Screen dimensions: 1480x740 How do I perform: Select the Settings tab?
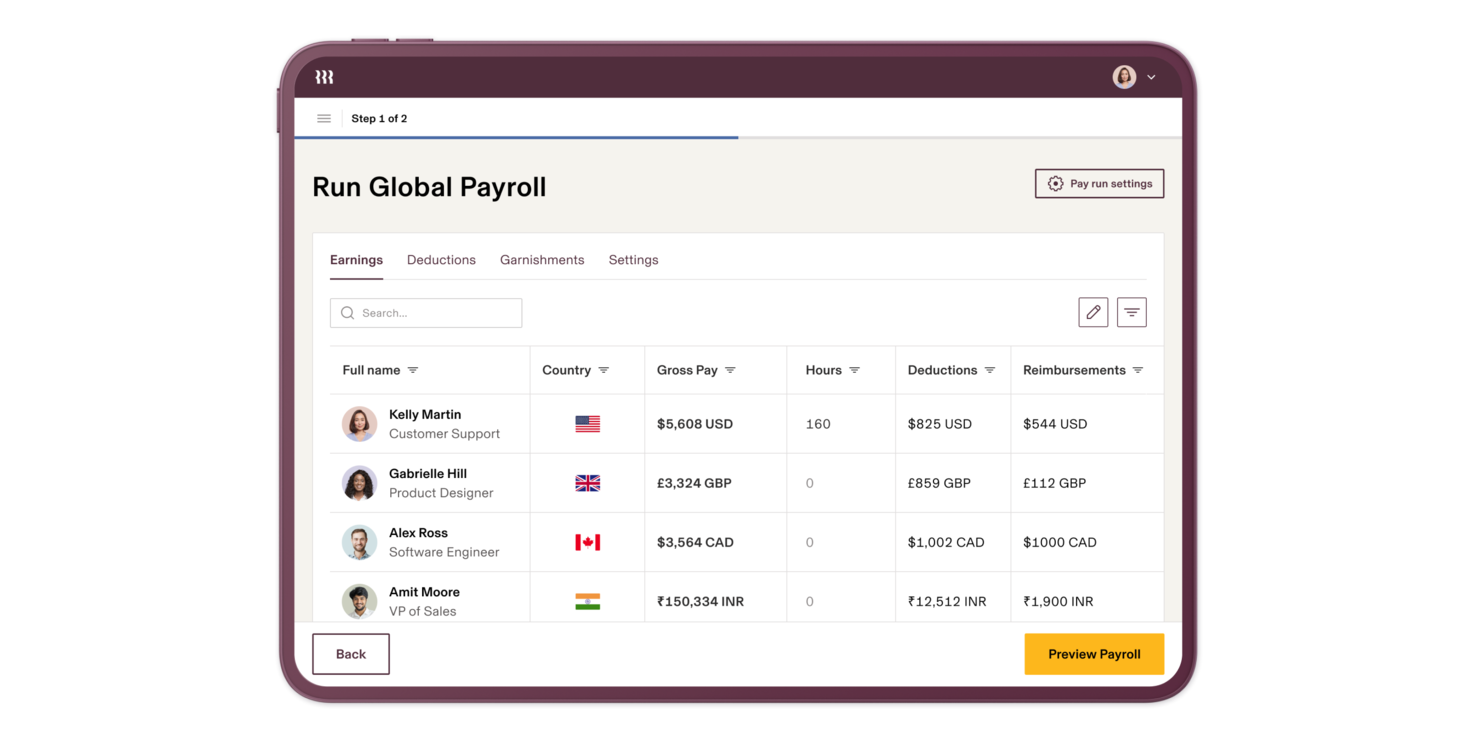coord(633,259)
